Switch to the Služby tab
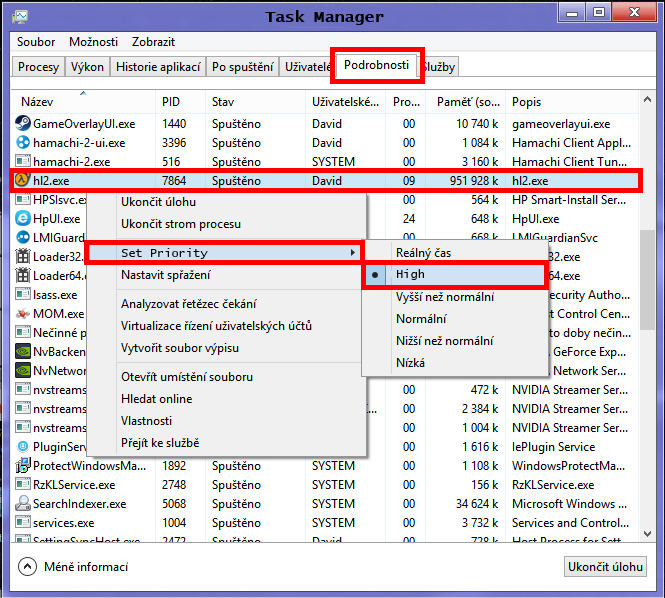665x598 pixels. pos(439,67)
